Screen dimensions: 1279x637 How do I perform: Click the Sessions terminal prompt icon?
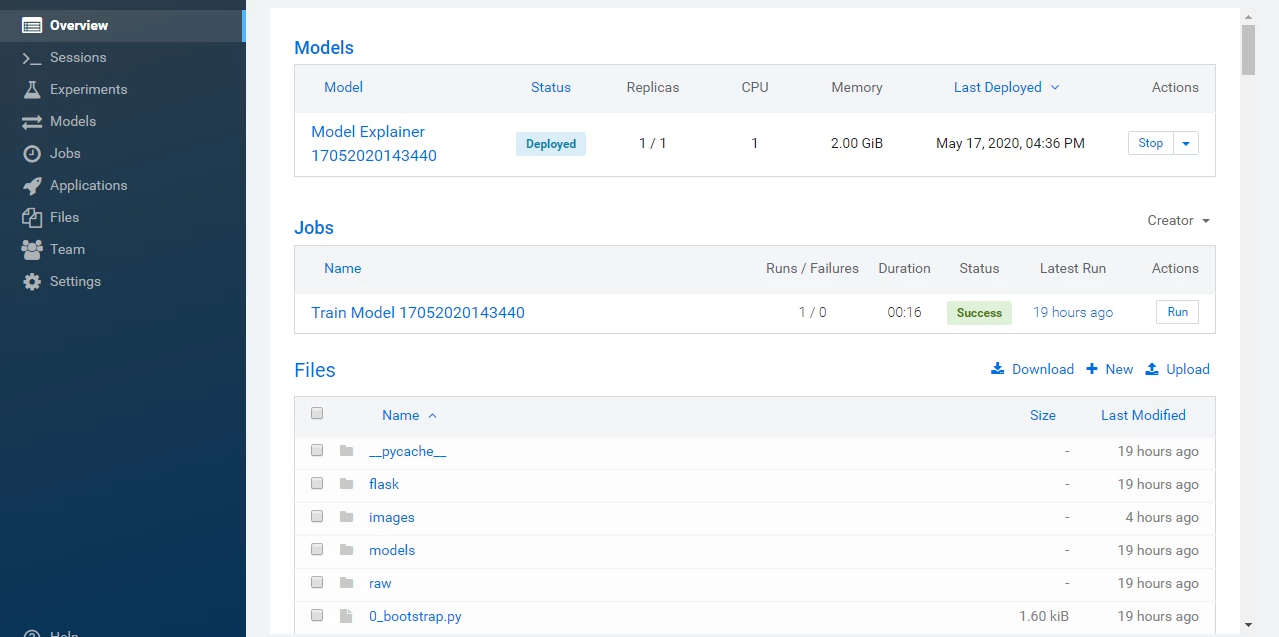[32, 58]
